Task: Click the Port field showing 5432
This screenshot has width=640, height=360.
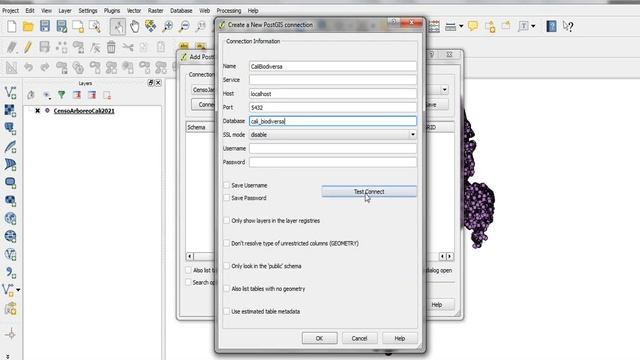Action: tap(333, 107)
